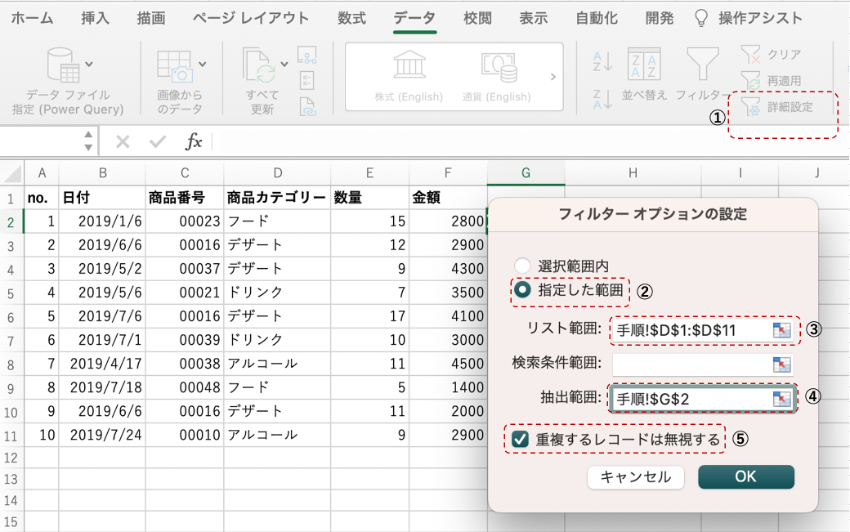Click the cell containing 2019/4/17
Image resolution: width=850 pixels, height=532 pixels.
[102, 363]
